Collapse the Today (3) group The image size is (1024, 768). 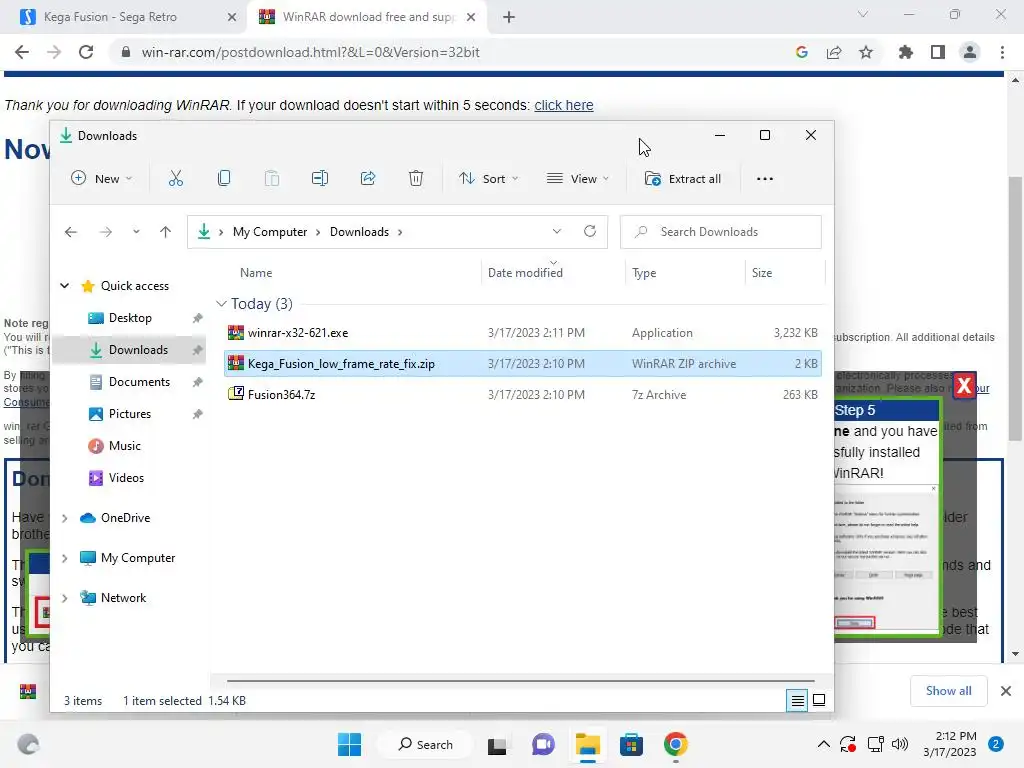pyautogui.click(x=221, y=304)
